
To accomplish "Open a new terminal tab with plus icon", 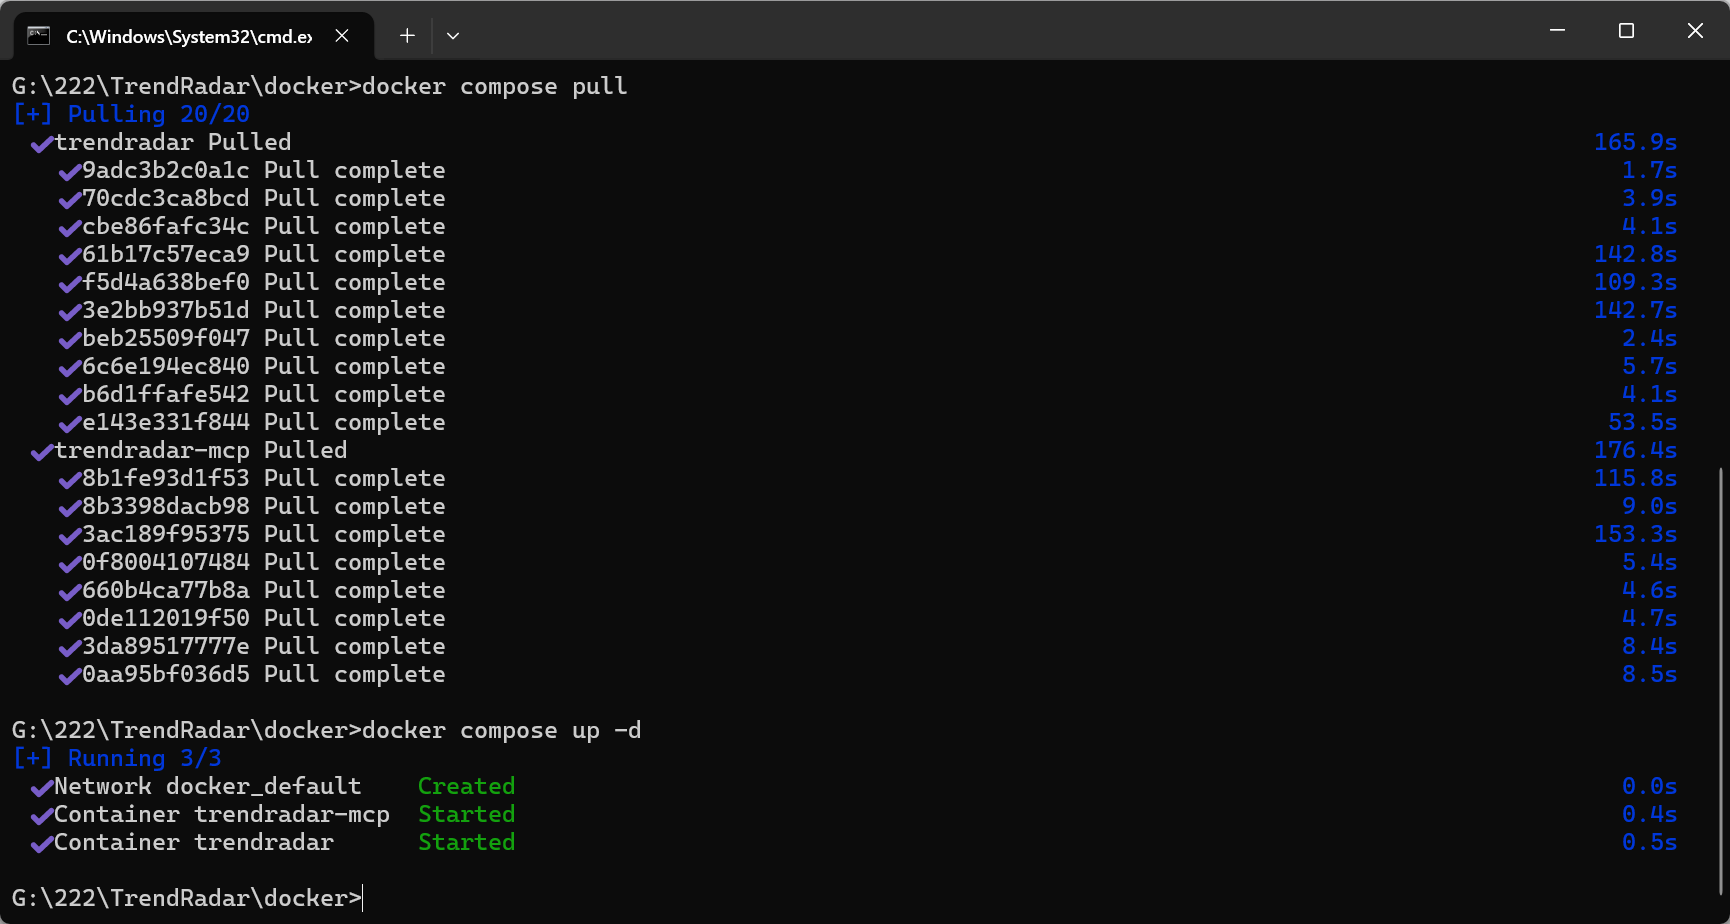I will tap(407, 36).
